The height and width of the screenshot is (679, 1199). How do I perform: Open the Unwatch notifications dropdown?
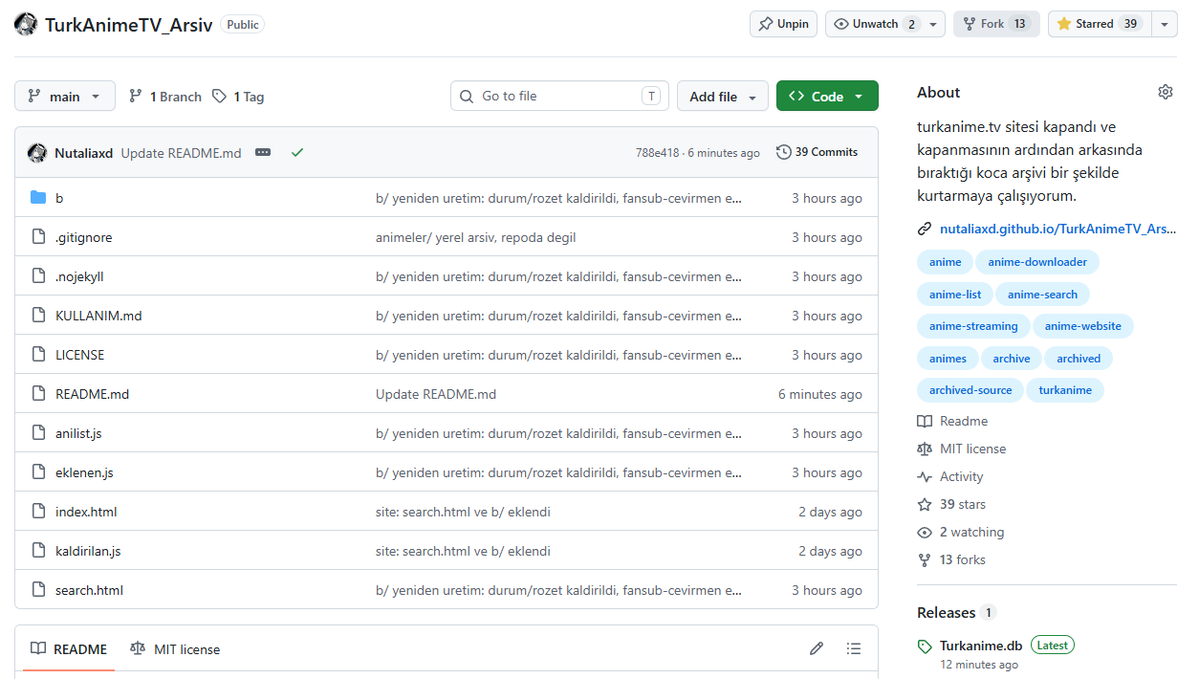pos(885,24)
